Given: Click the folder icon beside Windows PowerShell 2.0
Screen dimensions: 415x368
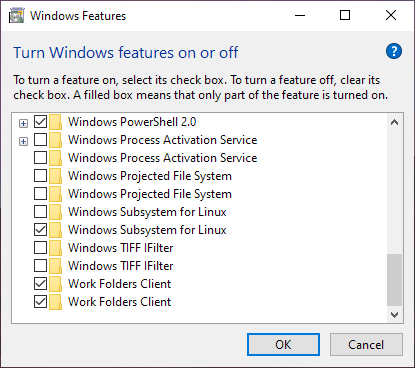Looking at the screenshot, I should (x=55, y=122).
